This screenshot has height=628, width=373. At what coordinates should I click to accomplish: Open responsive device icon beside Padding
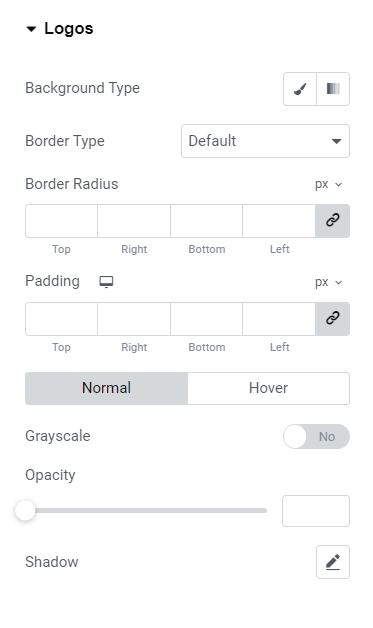(106, 282)
